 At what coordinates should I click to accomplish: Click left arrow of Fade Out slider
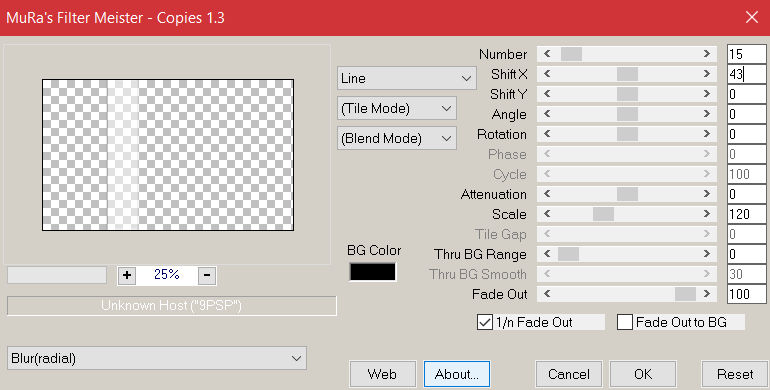pyautogui.click(x=547, y=294)
